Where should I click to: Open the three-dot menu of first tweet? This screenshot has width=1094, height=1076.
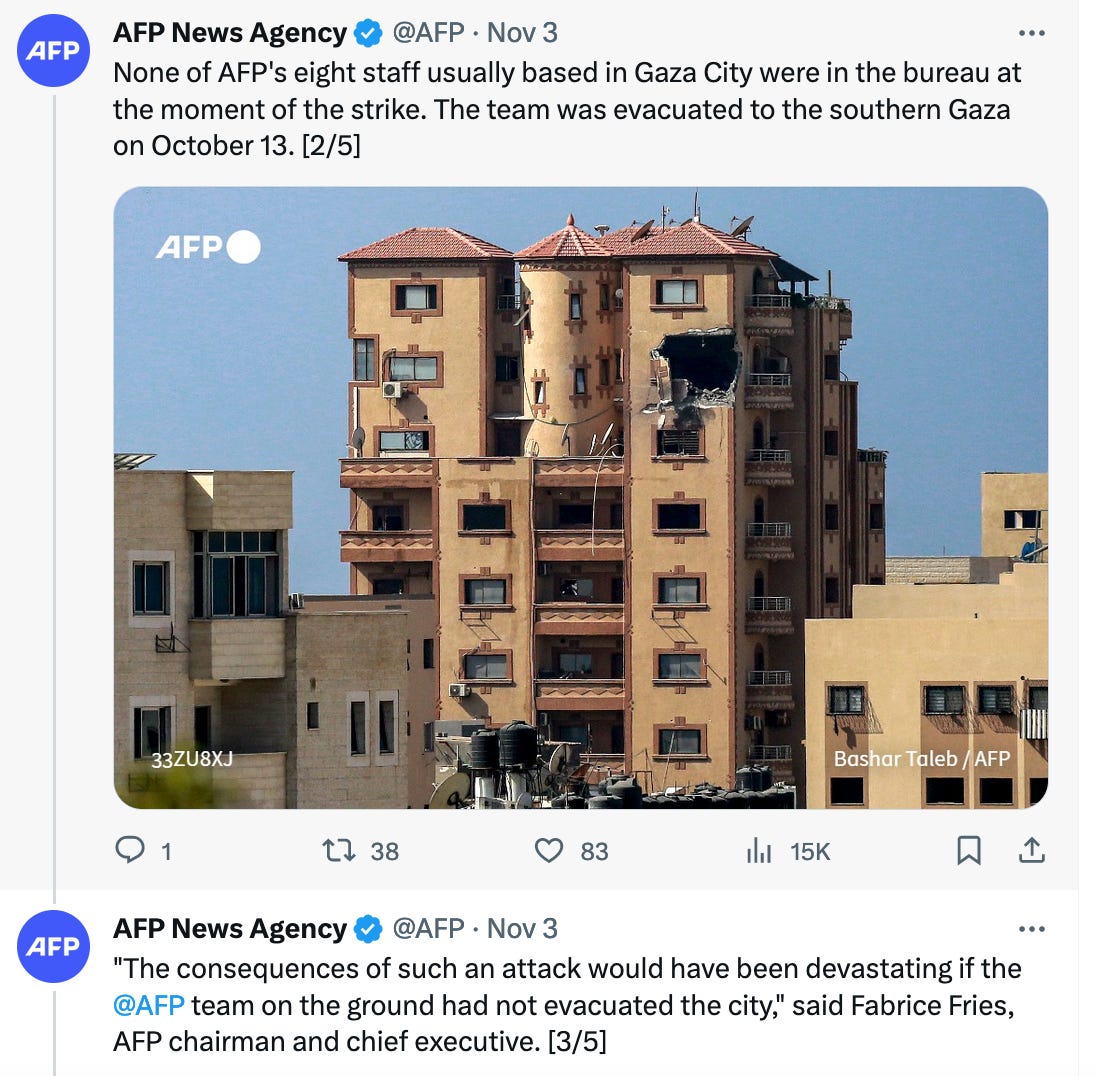point(1031,33)
